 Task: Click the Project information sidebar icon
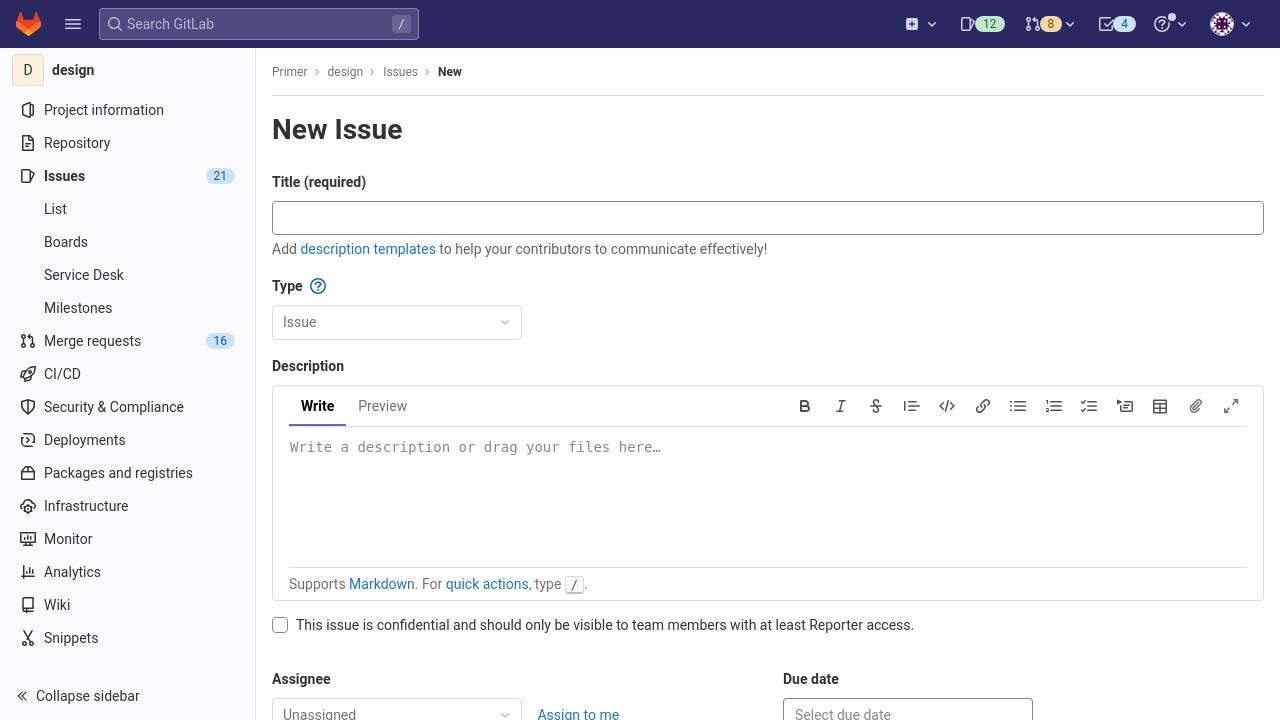[x=28, y=110]
